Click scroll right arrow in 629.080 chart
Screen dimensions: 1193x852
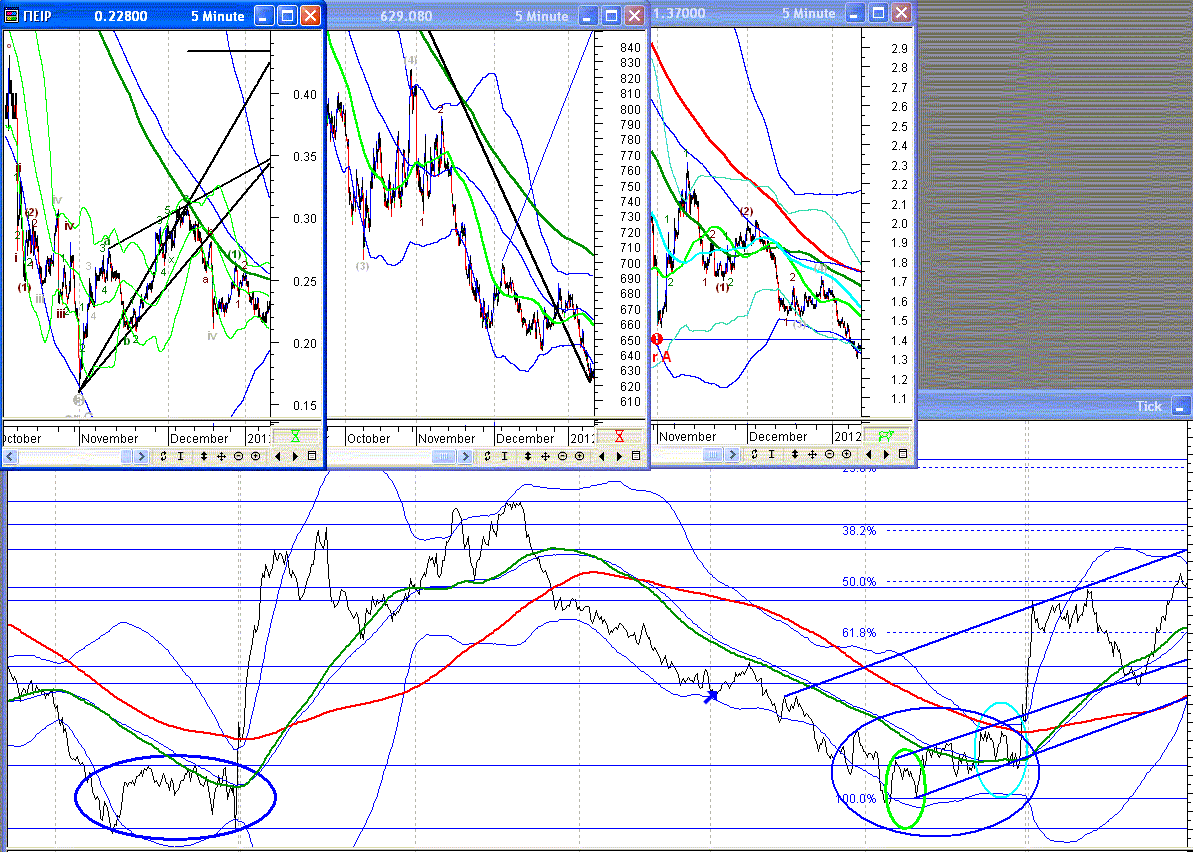tap(465, 456)
